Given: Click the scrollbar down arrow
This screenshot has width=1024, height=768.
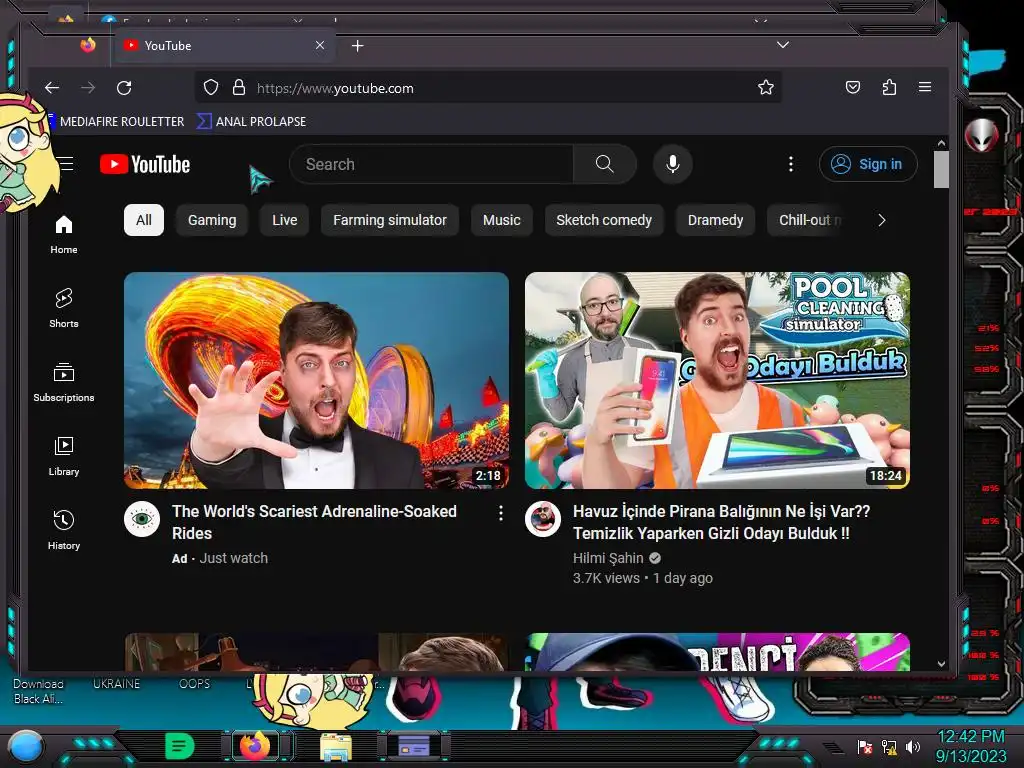Looking at the screenshot, I should 941,664.
